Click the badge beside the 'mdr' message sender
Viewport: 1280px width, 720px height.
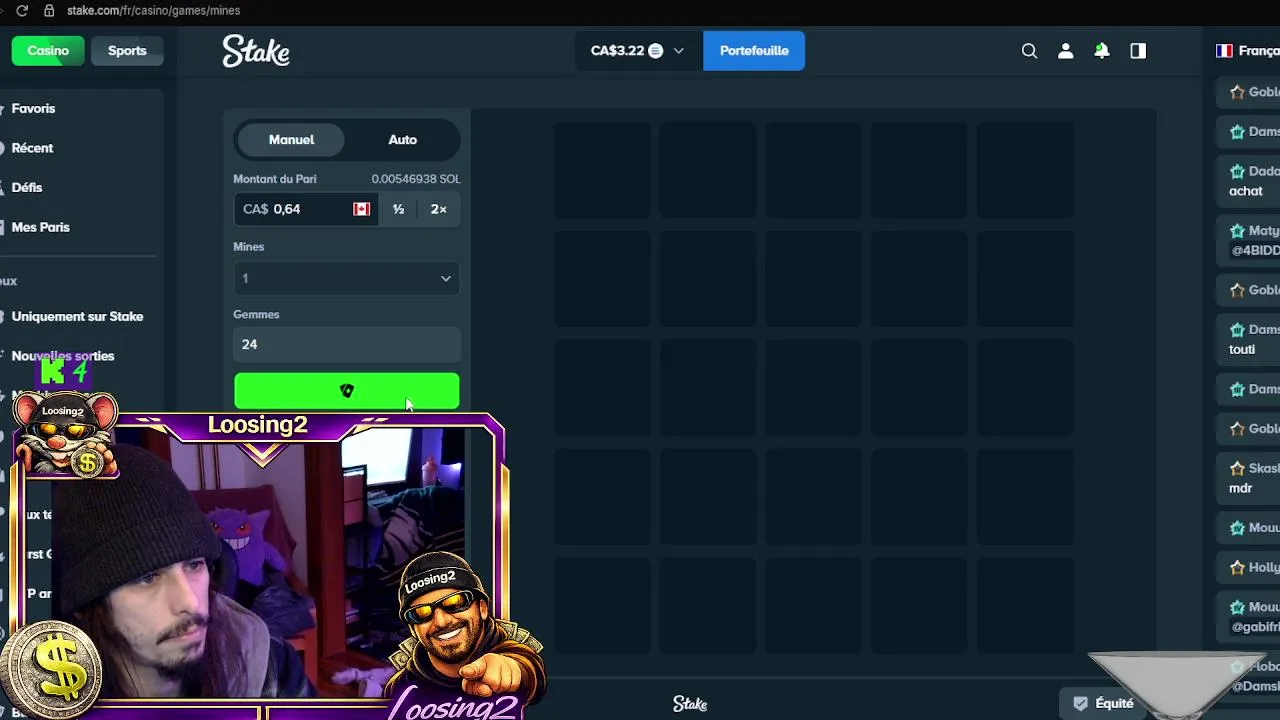click(1237, 469)
